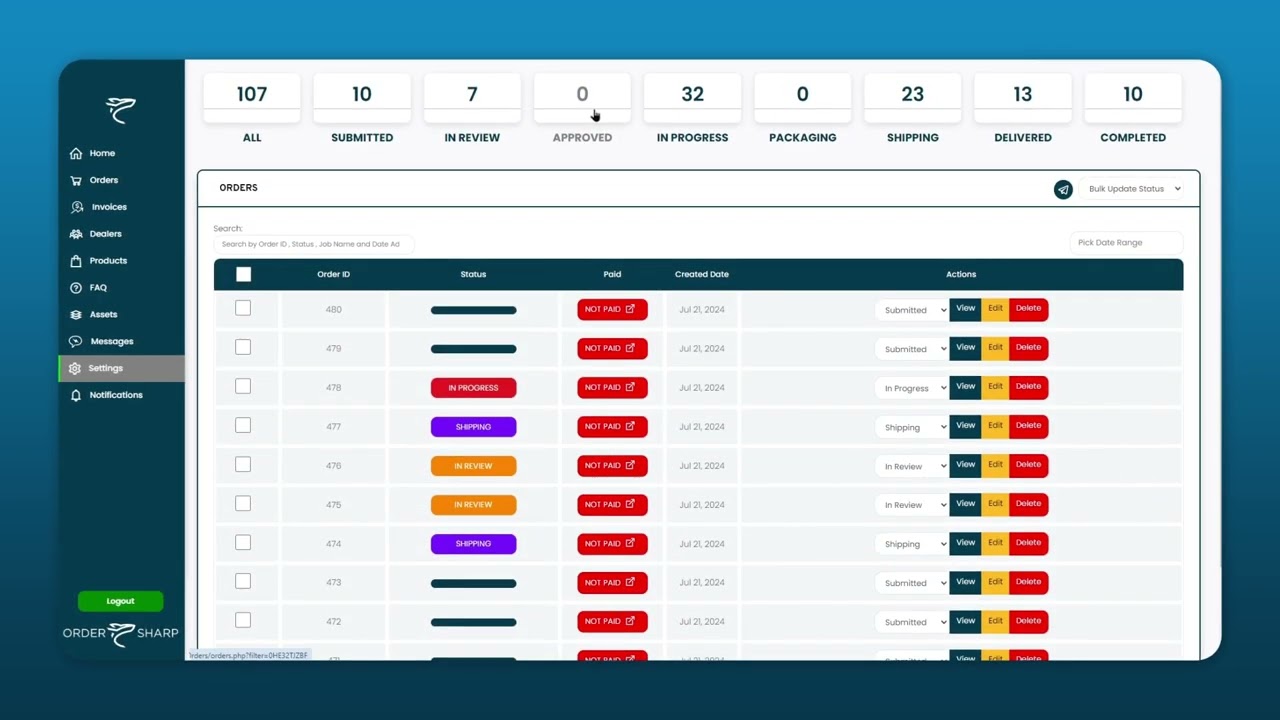The width and height of the screenshot is (1280, 720).
Task: Open the NOT PAID link for order 472
Action: tap(612, 621)
